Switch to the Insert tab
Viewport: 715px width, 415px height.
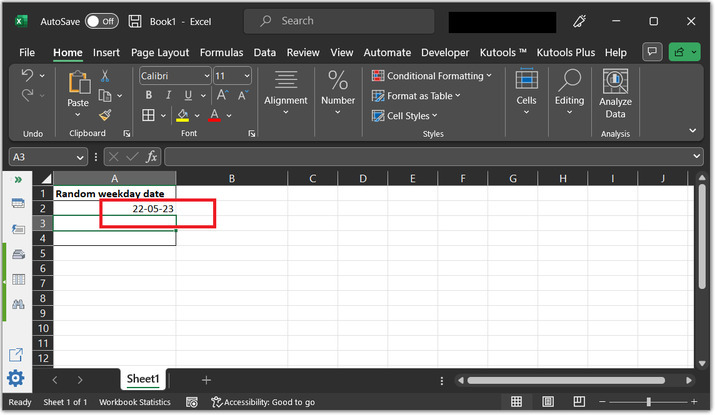106,52
